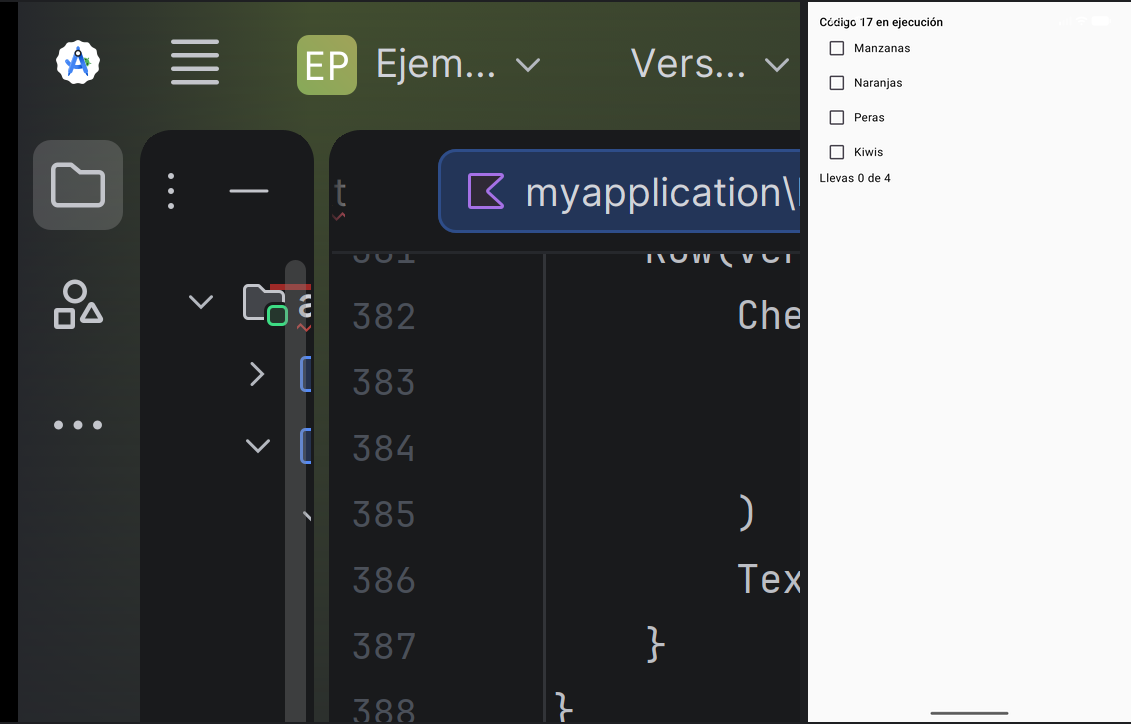This screenshot has width=1131, height=724.
Task: Open project panel options vertical dots
Action: coord(171,191)
